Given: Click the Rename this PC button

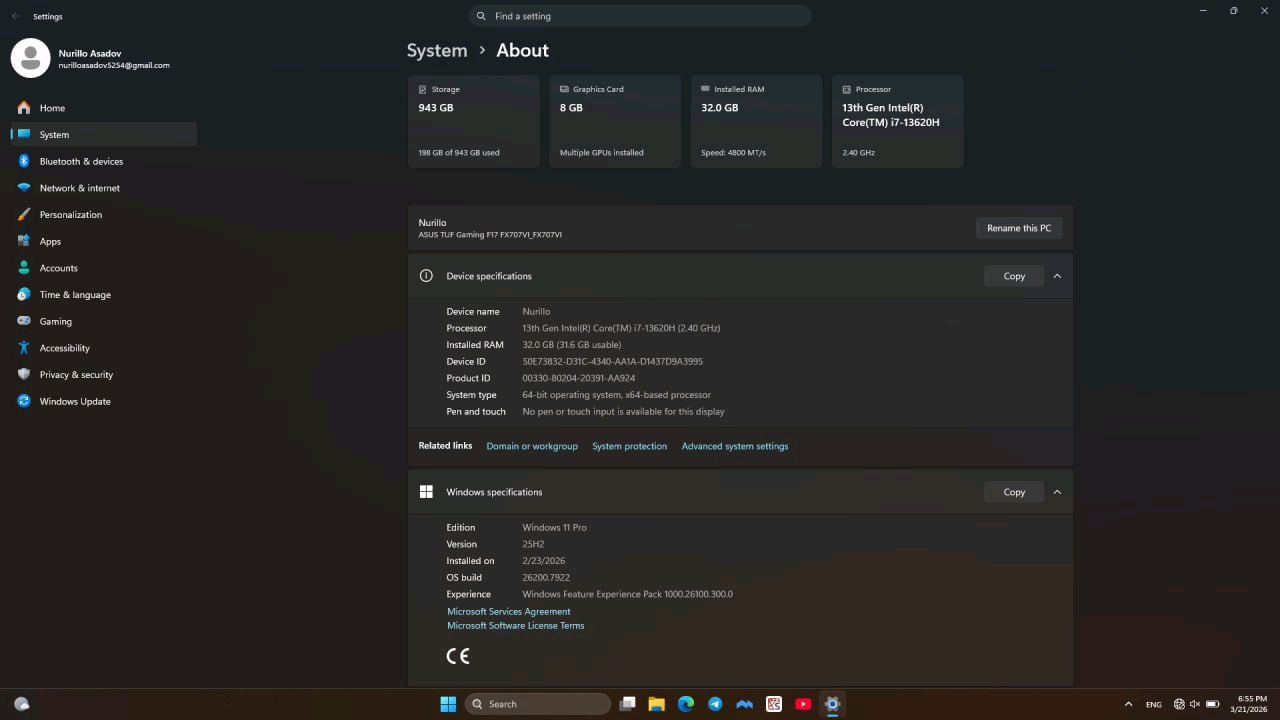Looking at the screenshot, I should (x=1019, y=227).
